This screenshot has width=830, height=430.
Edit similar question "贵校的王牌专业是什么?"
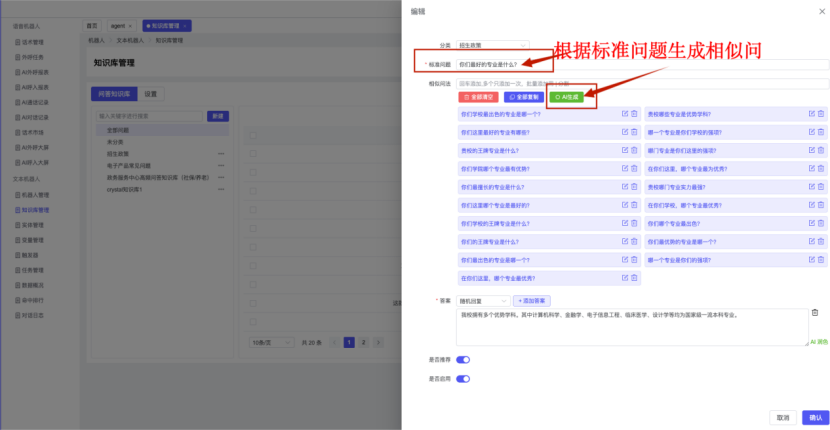pyautogui.click(x=624, y=150)
